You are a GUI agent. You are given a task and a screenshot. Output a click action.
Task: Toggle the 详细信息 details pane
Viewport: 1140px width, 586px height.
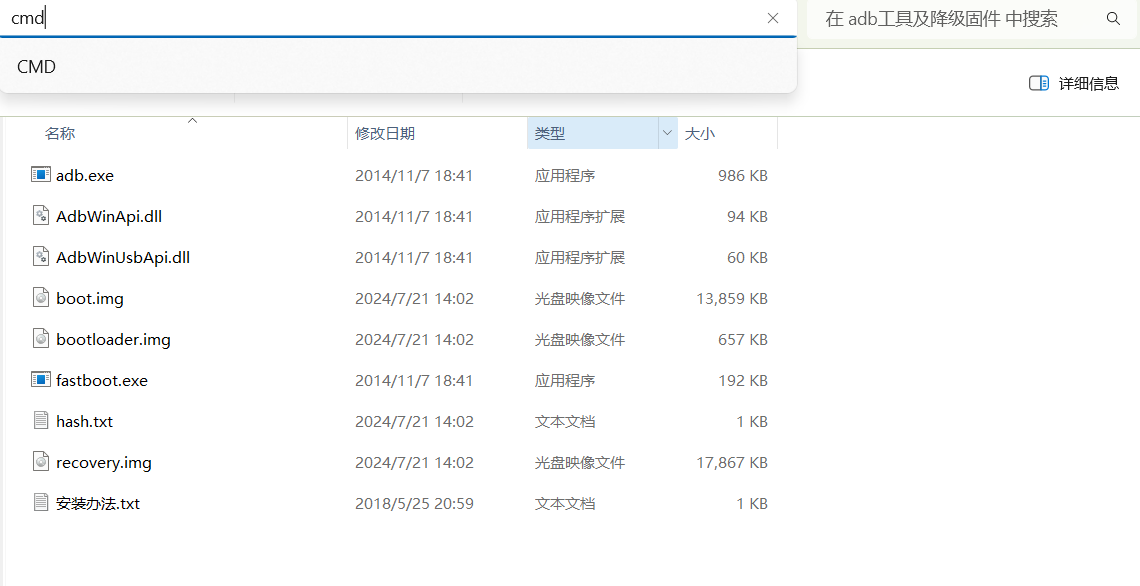pyautogui.click(x=1073, y=83)
